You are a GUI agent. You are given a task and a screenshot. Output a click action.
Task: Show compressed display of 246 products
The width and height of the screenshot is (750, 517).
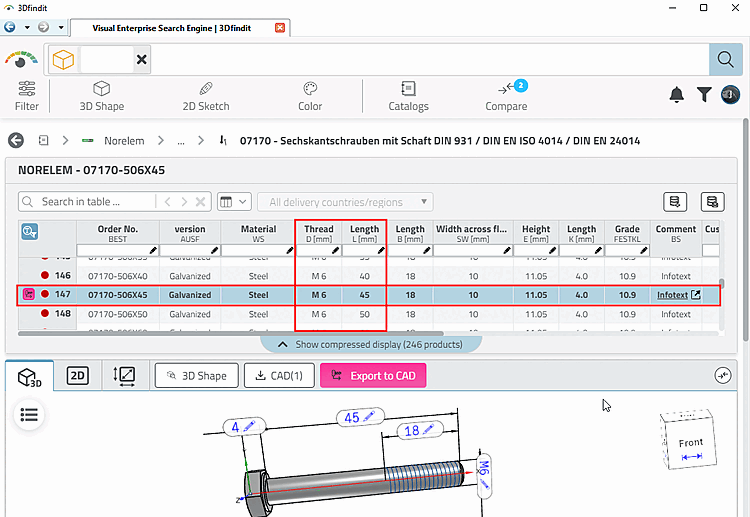coord(371,344)
